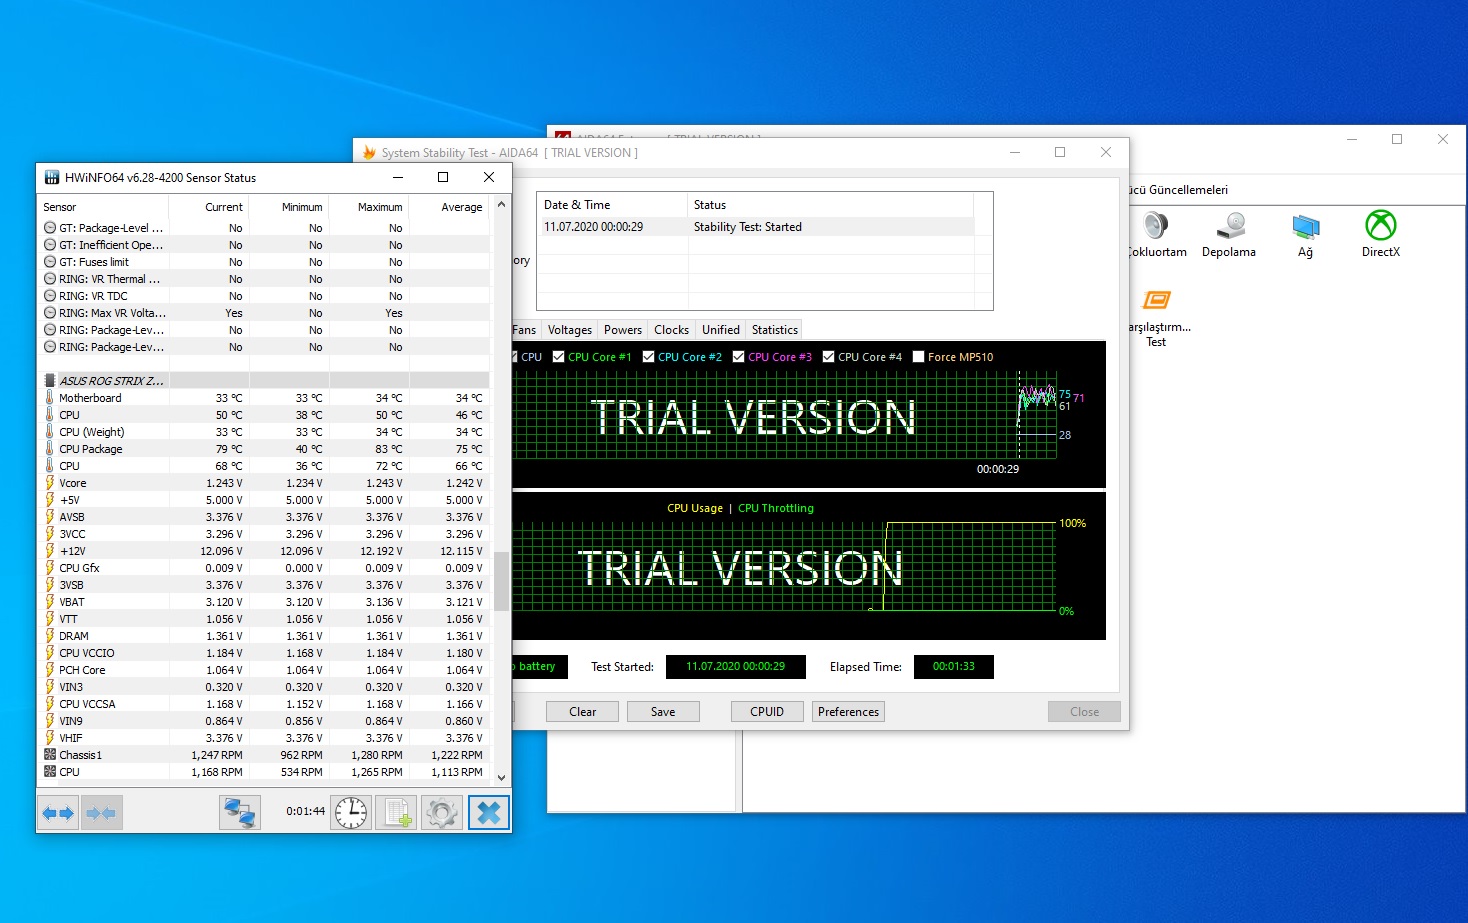Select the CPU Gfx voltage row

[264, 567]
